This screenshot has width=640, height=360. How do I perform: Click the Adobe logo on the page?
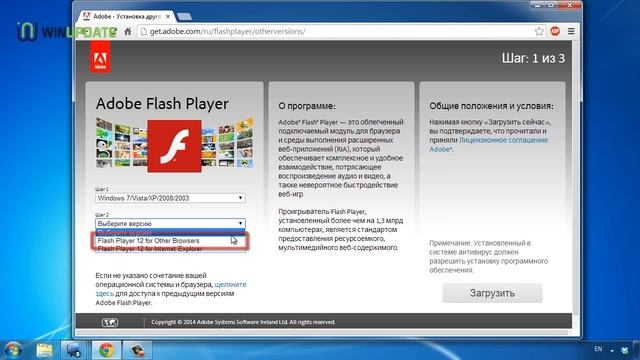[x=100, y=57]
